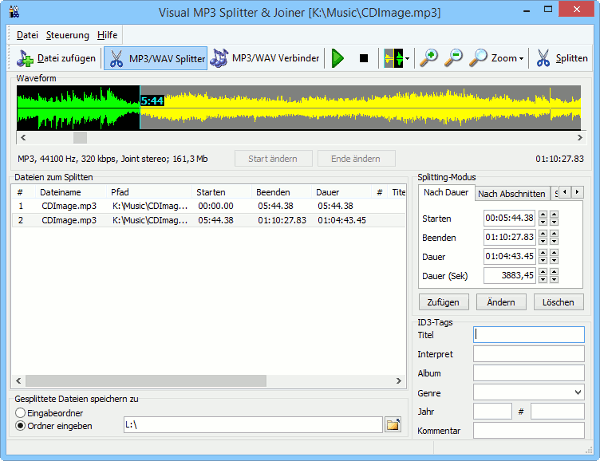This screenshot has width=600, height=461.
Task: Switch to the Nach Abschnitten tab
Action: (512, 194)
